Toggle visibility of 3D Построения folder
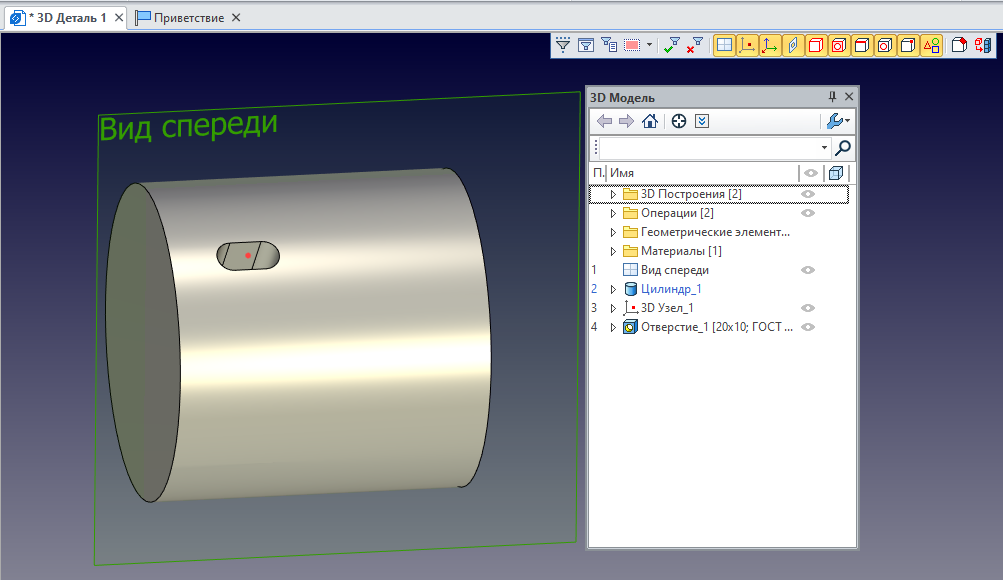 tap(808, 194)
